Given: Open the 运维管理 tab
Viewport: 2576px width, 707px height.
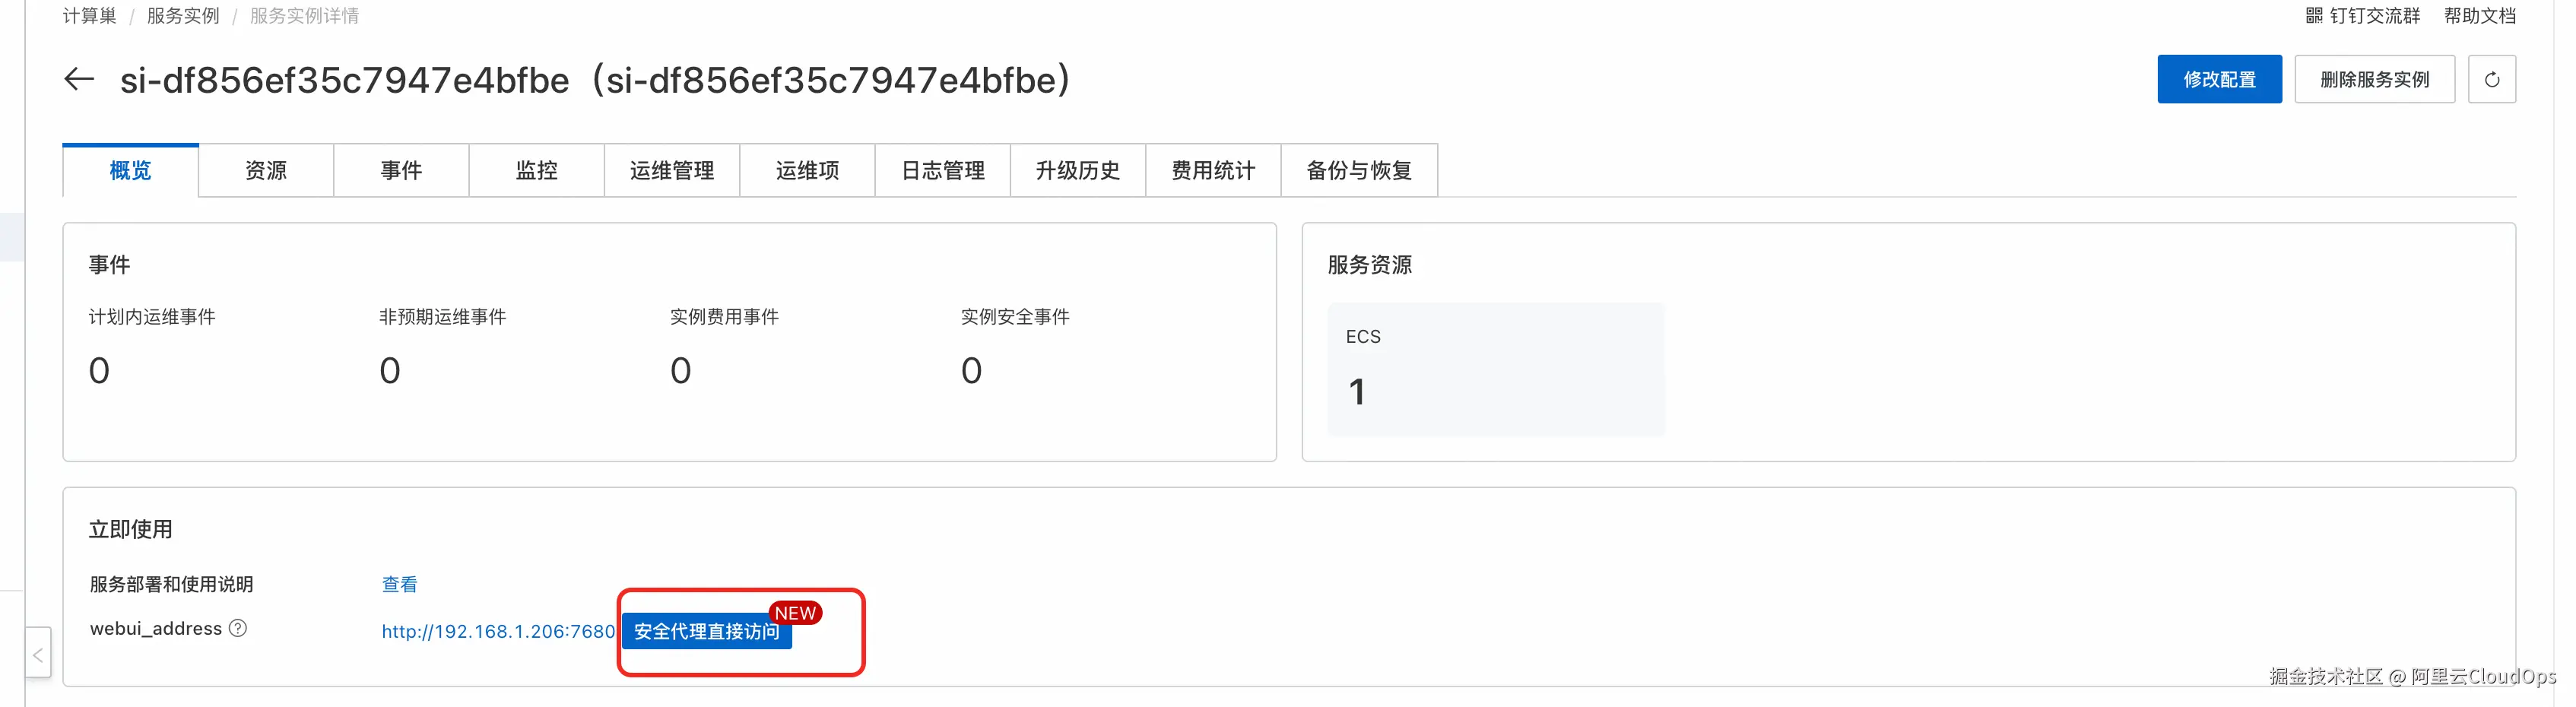Looking at the screenshot, I should [672, 171].
